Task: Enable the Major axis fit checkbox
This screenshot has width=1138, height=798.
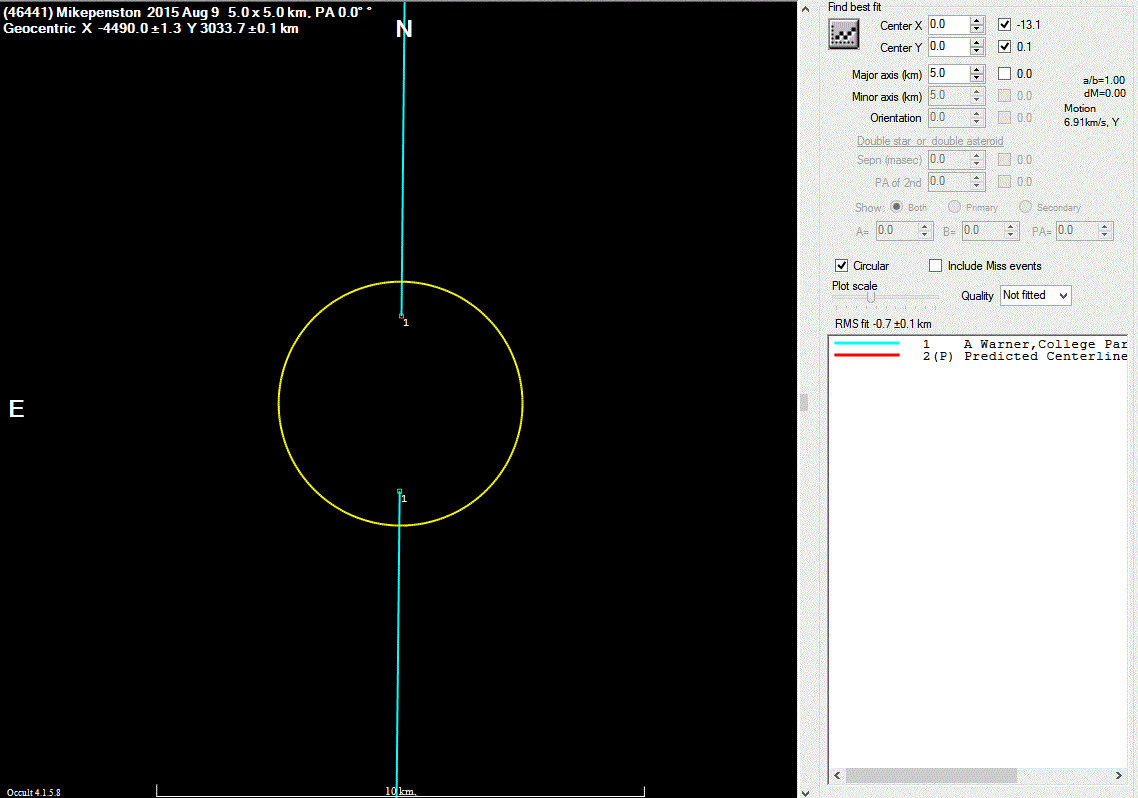Action: [1005, 74]
